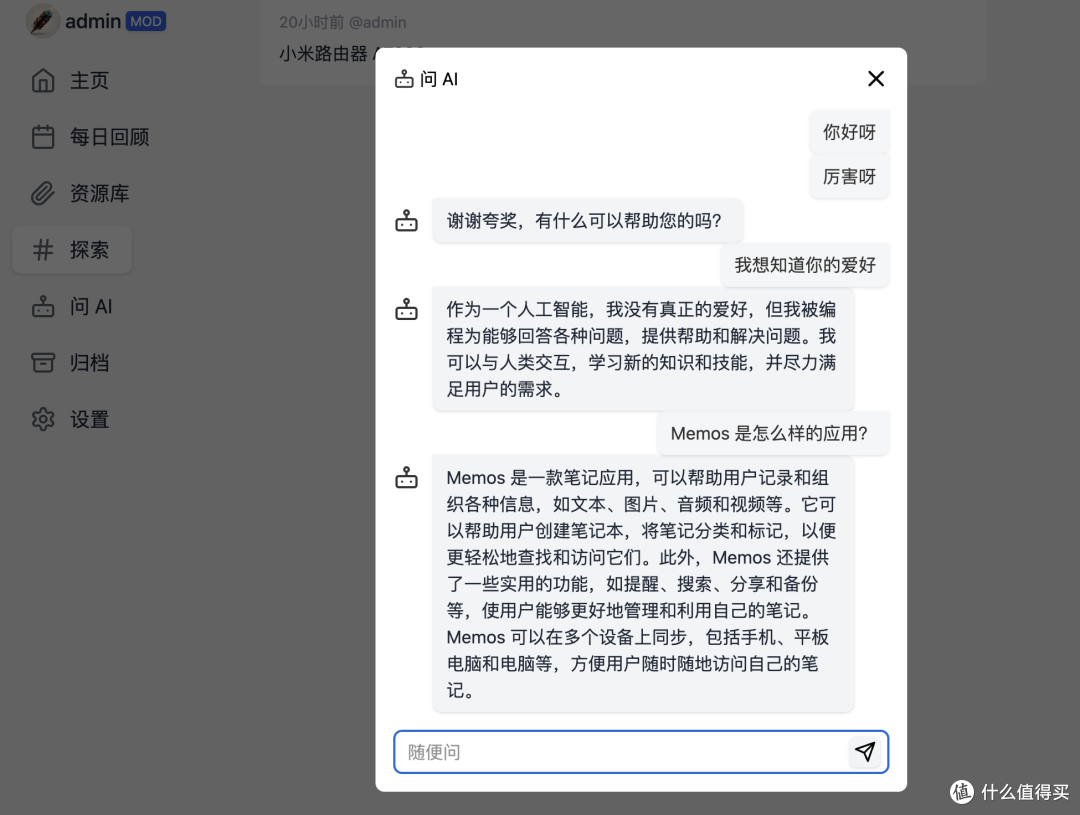1080x815 pixels.
Task: Click the 探索 hashtag icon
Action: tap(43, 250)
